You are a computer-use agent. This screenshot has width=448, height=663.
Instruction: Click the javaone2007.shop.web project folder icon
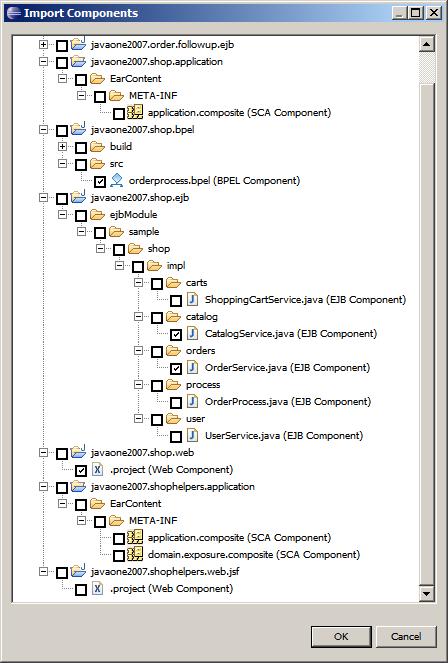click(x=79, y=452)
